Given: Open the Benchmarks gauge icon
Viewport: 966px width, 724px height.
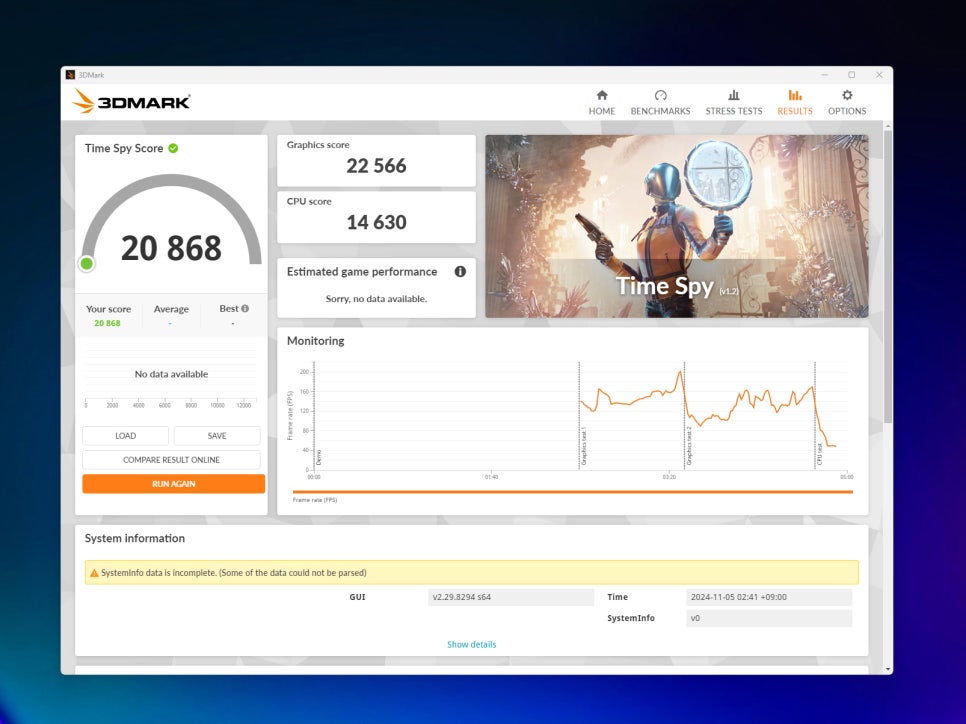Looking at the screenshot, I should [660, 95].
